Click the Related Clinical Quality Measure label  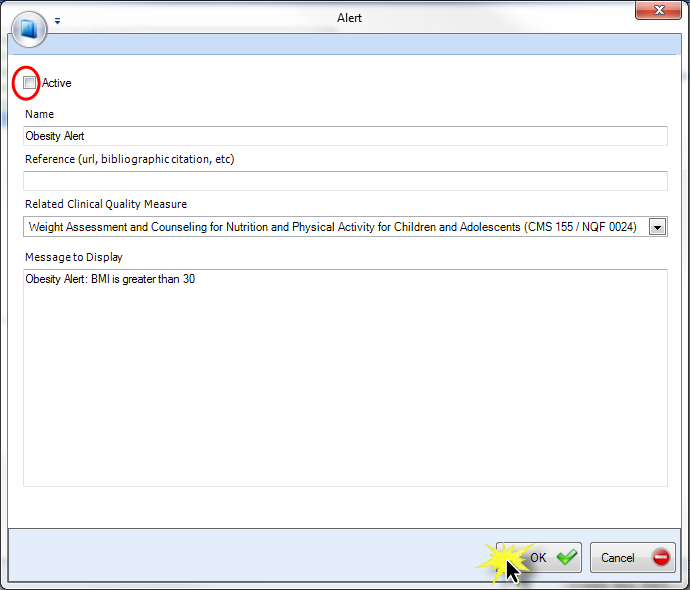(106, 204)
